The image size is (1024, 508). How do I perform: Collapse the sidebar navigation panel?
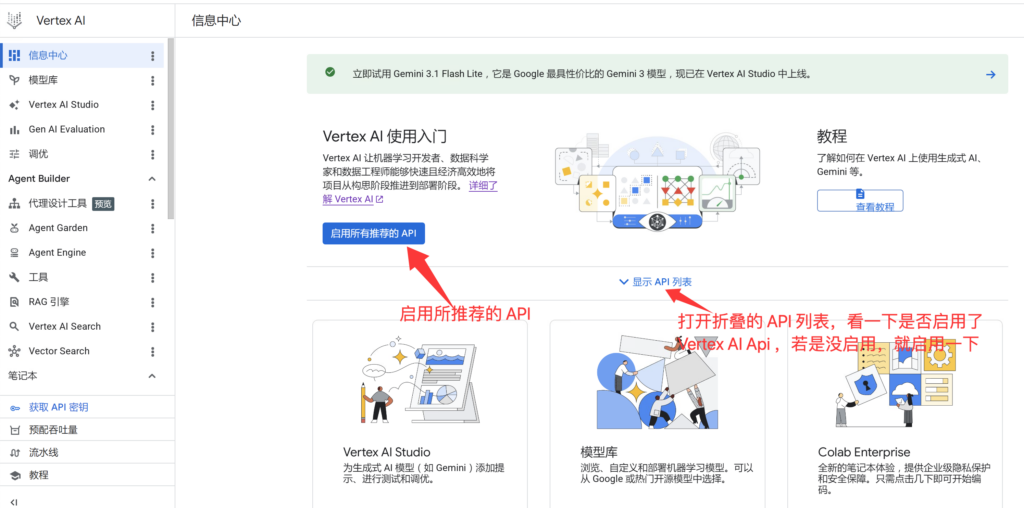click(14, 501)
